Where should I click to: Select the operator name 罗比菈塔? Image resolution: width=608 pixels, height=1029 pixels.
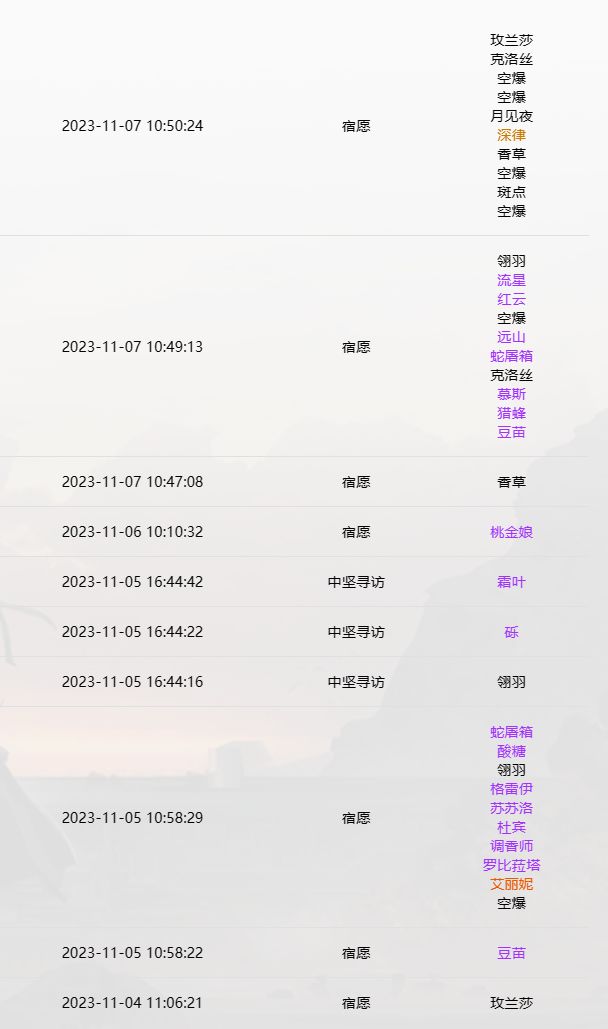point(511,865)
